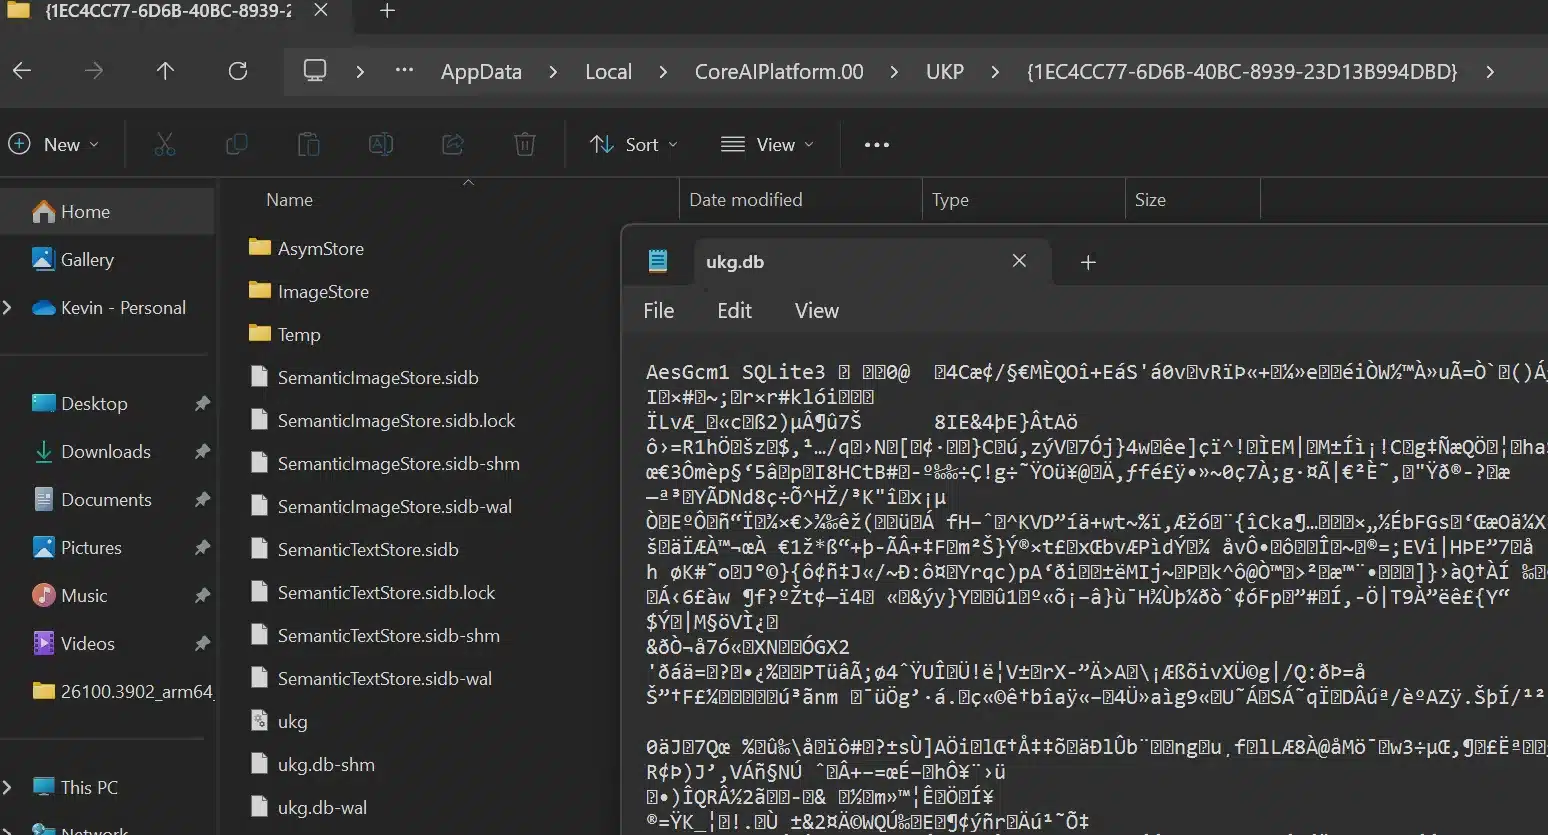Click the monitor icon in the address bar
Image resolution: width=1548 pixels, height=835 pixels.
314,71
